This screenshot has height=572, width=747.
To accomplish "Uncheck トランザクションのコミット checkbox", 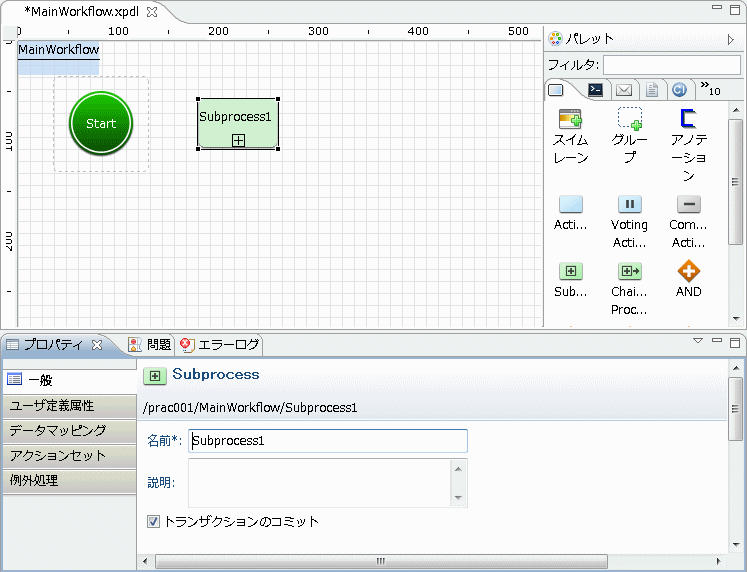I will pos(153,522).
